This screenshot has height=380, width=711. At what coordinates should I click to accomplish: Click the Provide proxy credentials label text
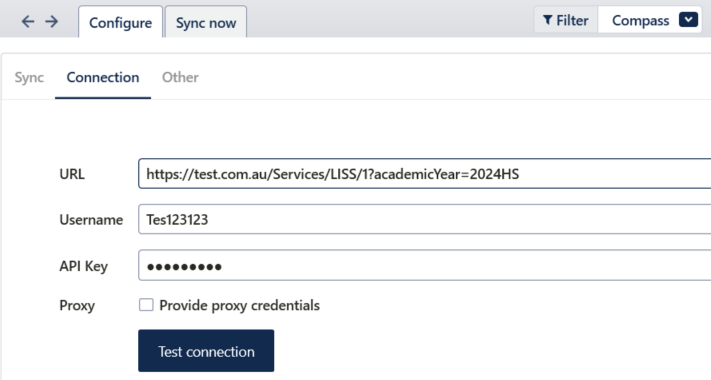point(239,306)
